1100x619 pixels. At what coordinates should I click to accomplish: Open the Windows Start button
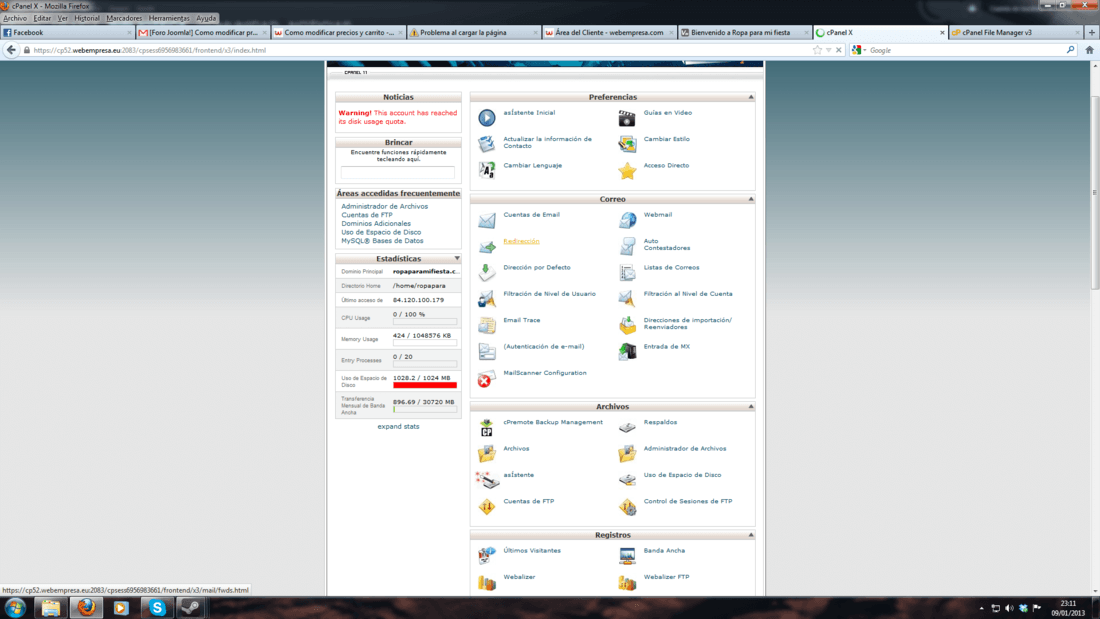pos(15,608)
